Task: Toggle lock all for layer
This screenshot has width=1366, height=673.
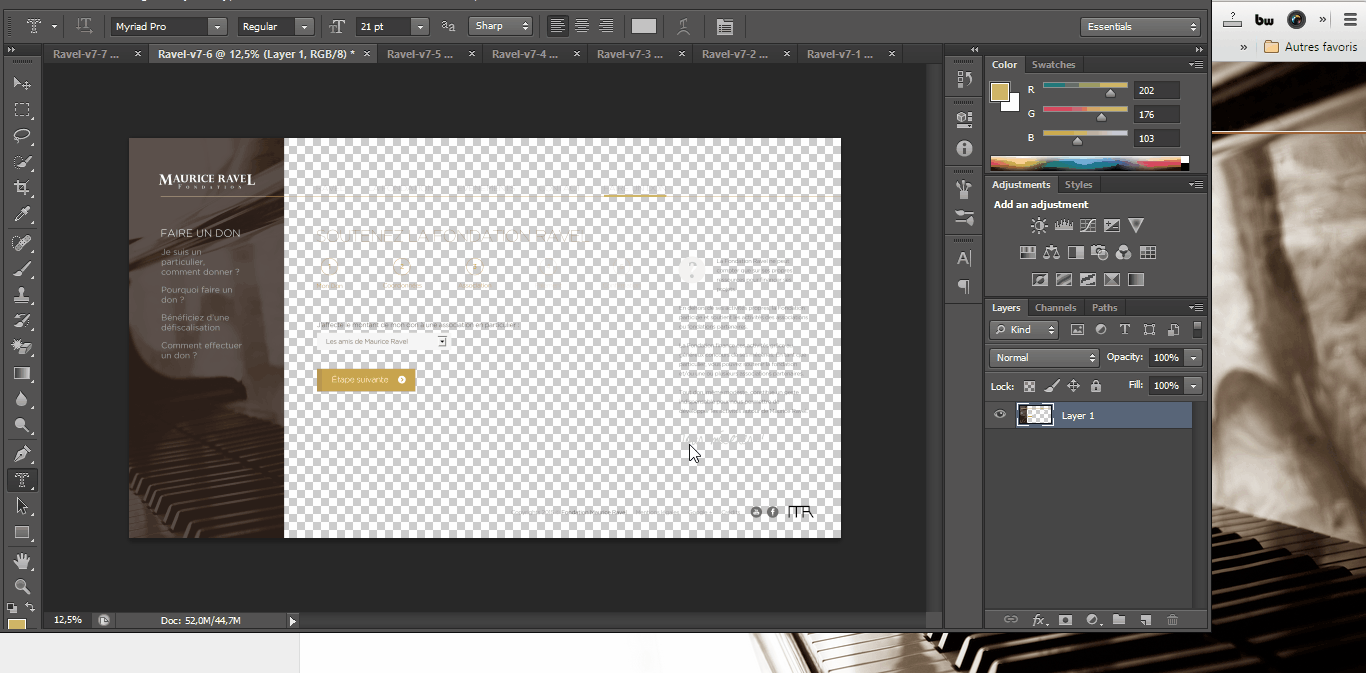Action: pyautogui.click(x=1095, y=386)
